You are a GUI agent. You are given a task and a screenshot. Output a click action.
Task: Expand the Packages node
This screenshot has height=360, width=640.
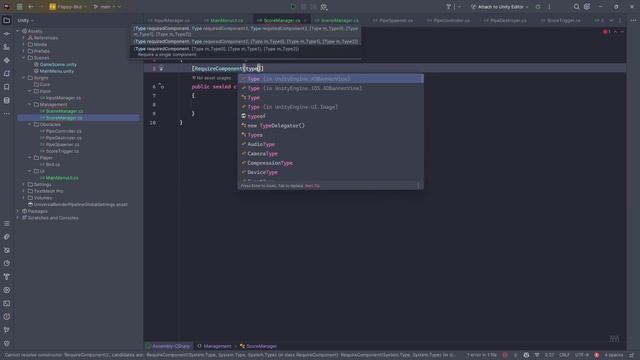tap(18, 211)
